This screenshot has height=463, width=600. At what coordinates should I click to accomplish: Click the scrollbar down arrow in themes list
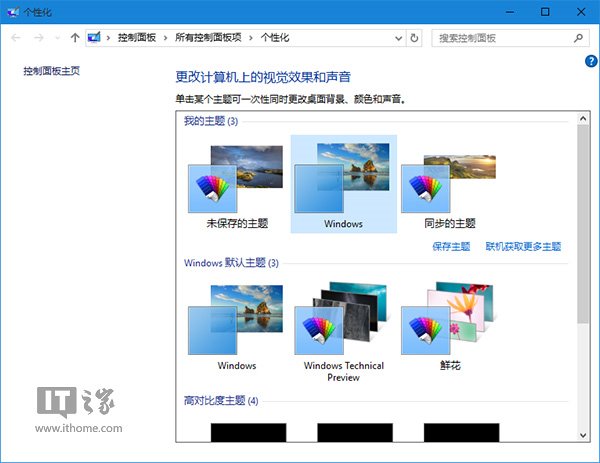point(583,435)
